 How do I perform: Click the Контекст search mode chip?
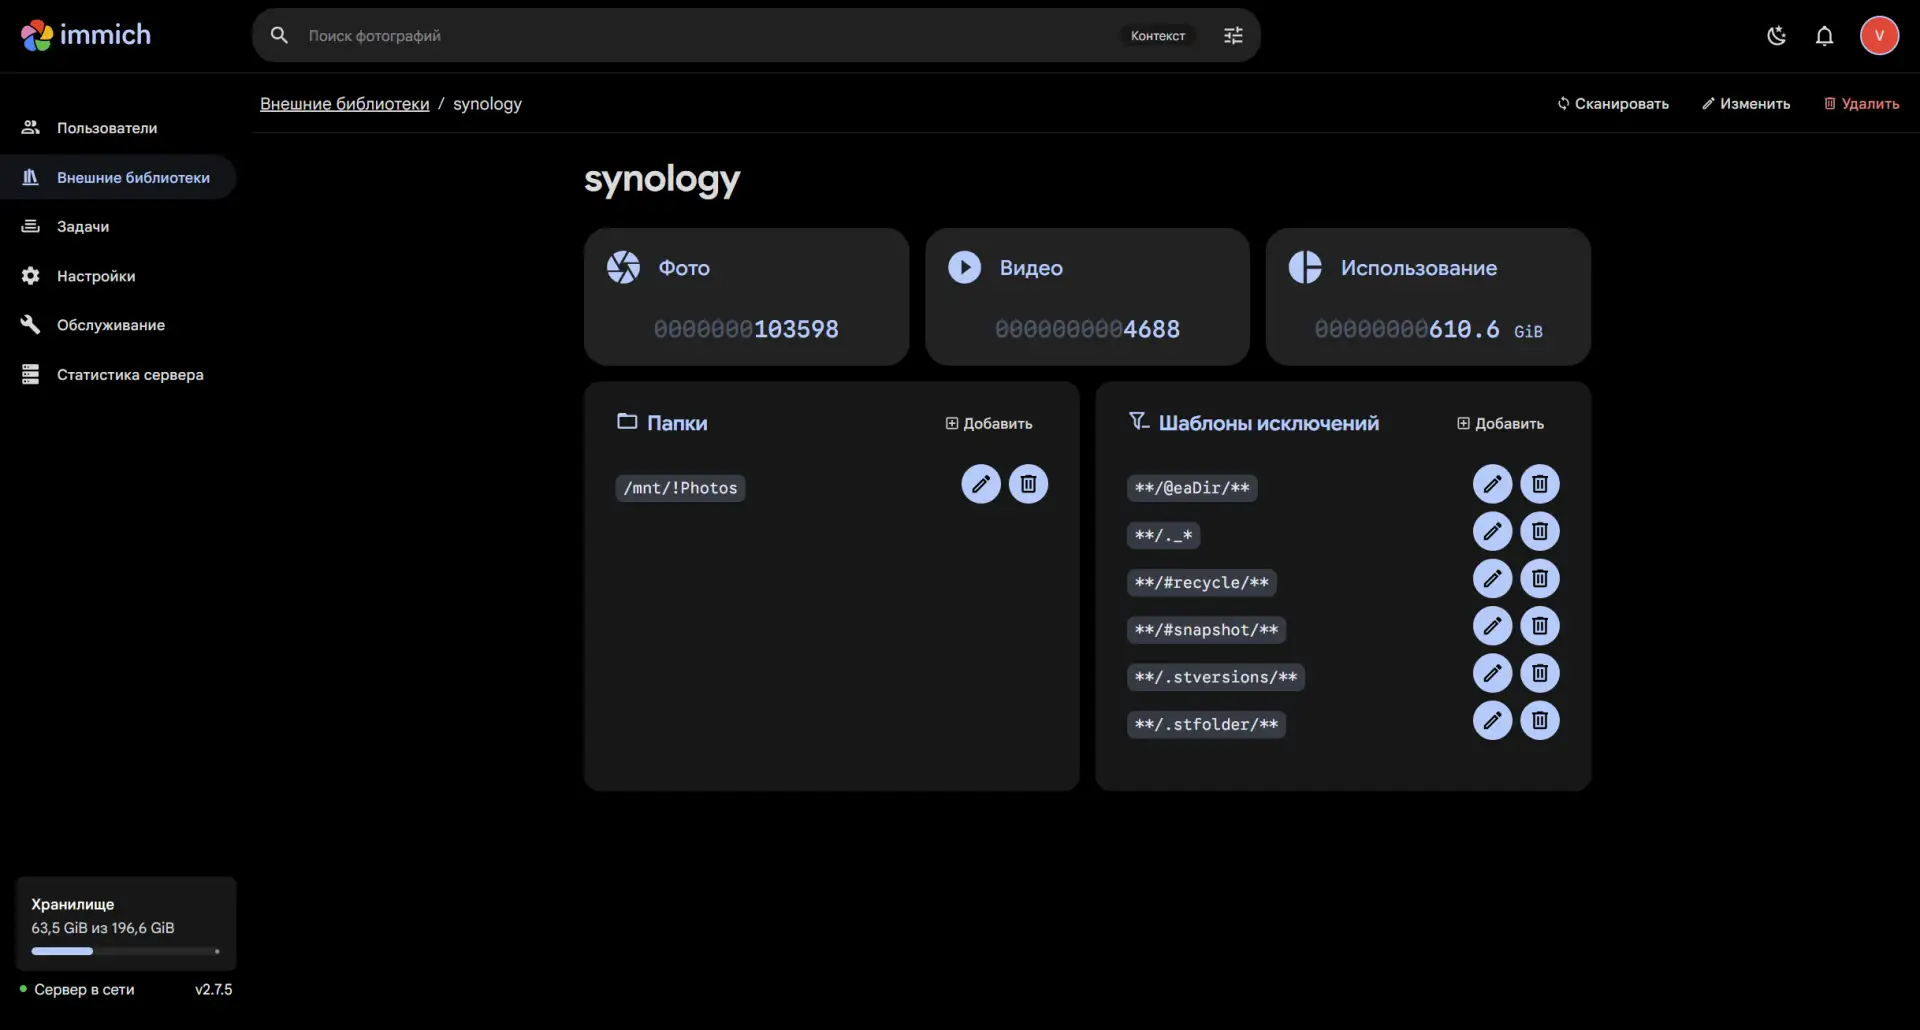coord(1158,36)
